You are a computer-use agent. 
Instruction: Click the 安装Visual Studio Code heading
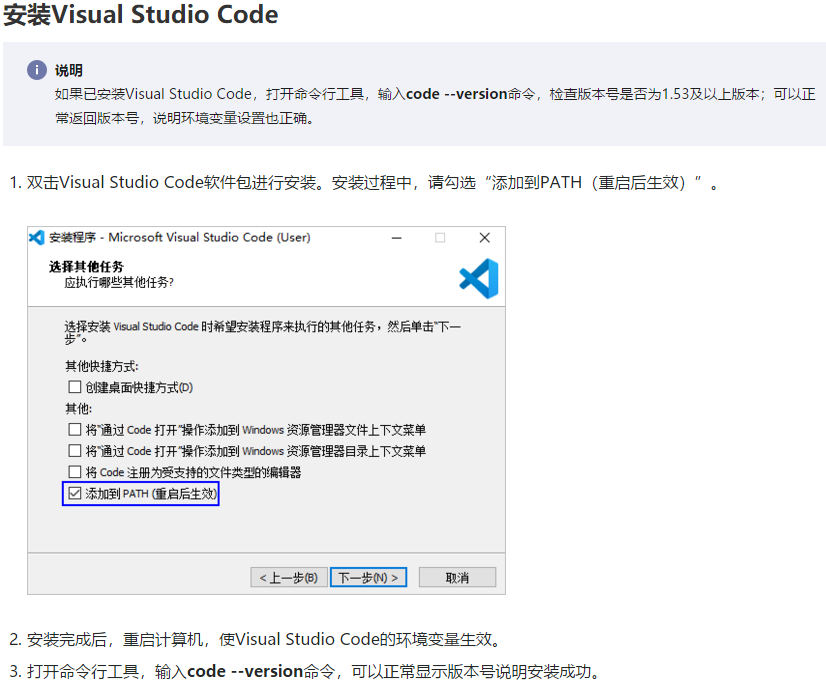point(141,14)
